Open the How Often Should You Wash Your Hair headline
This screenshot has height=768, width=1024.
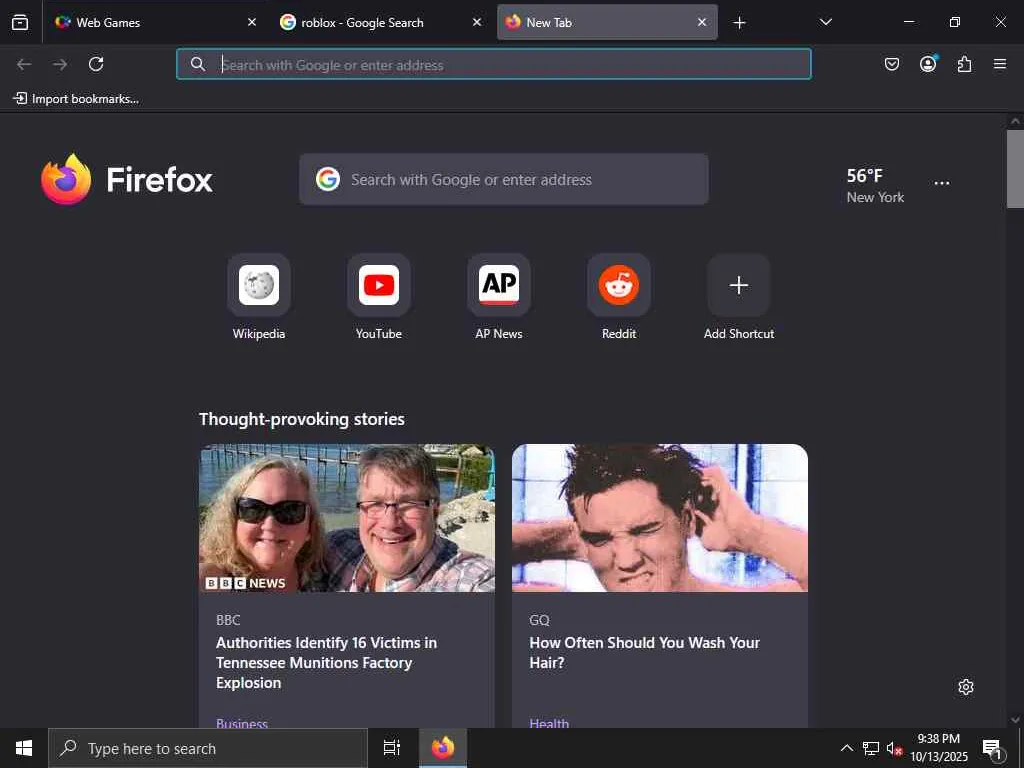(x=644, y=652)
